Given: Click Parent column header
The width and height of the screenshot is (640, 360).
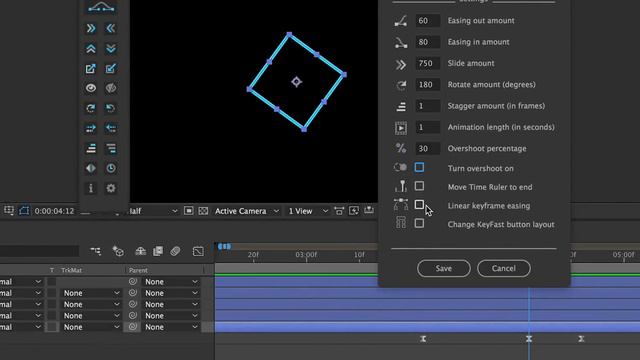Looking at the screenshot, I should click(x=138, y=270).
